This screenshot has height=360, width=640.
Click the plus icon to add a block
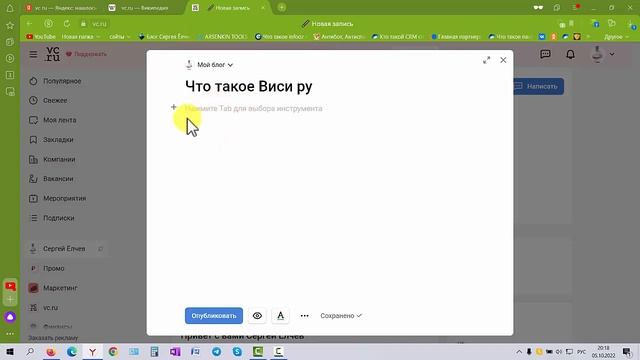173,107
